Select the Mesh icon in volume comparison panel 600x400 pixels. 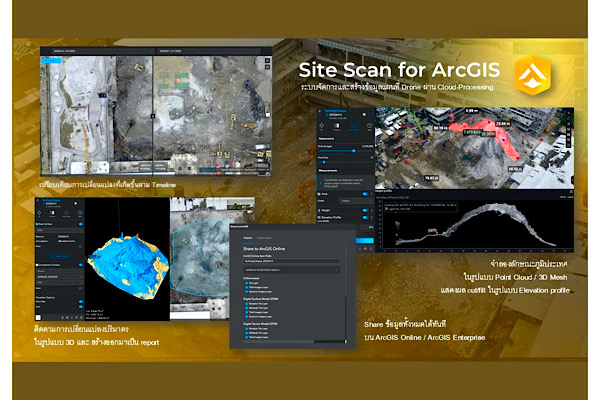(80, 213)
